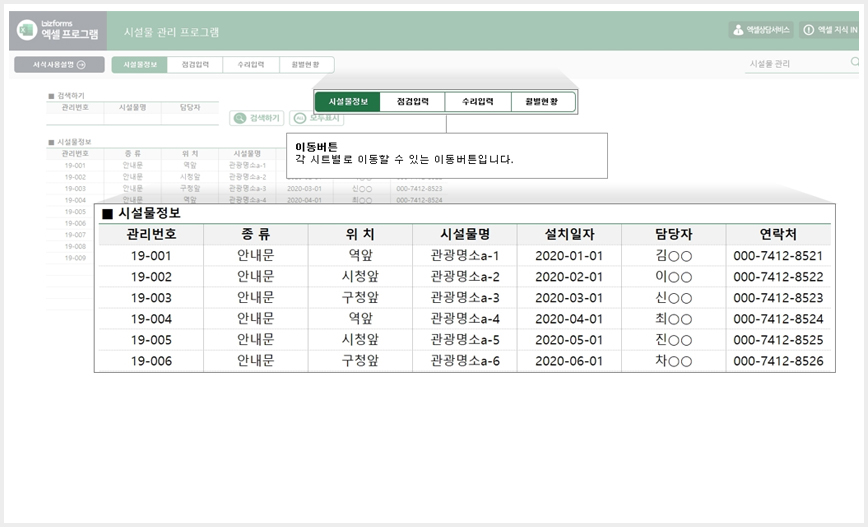Open the 엑셀 지식 IN header button

(830, 30)
